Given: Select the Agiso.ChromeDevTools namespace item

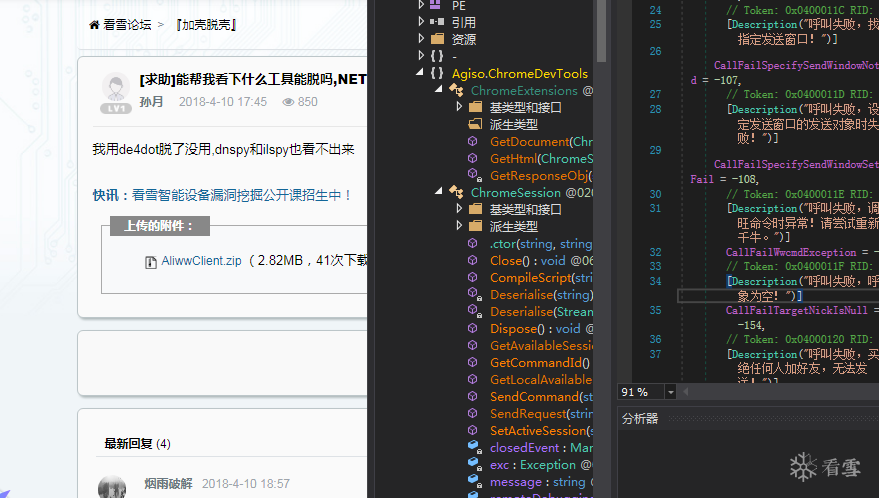Looking at the screenshot, I should (x=520, y=73).
